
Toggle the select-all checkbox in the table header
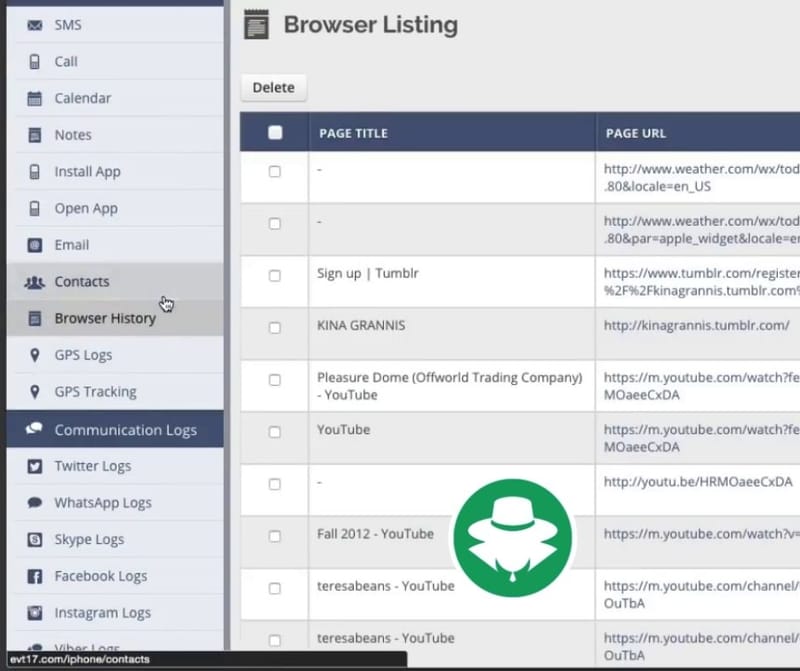(x=274, y=132)
